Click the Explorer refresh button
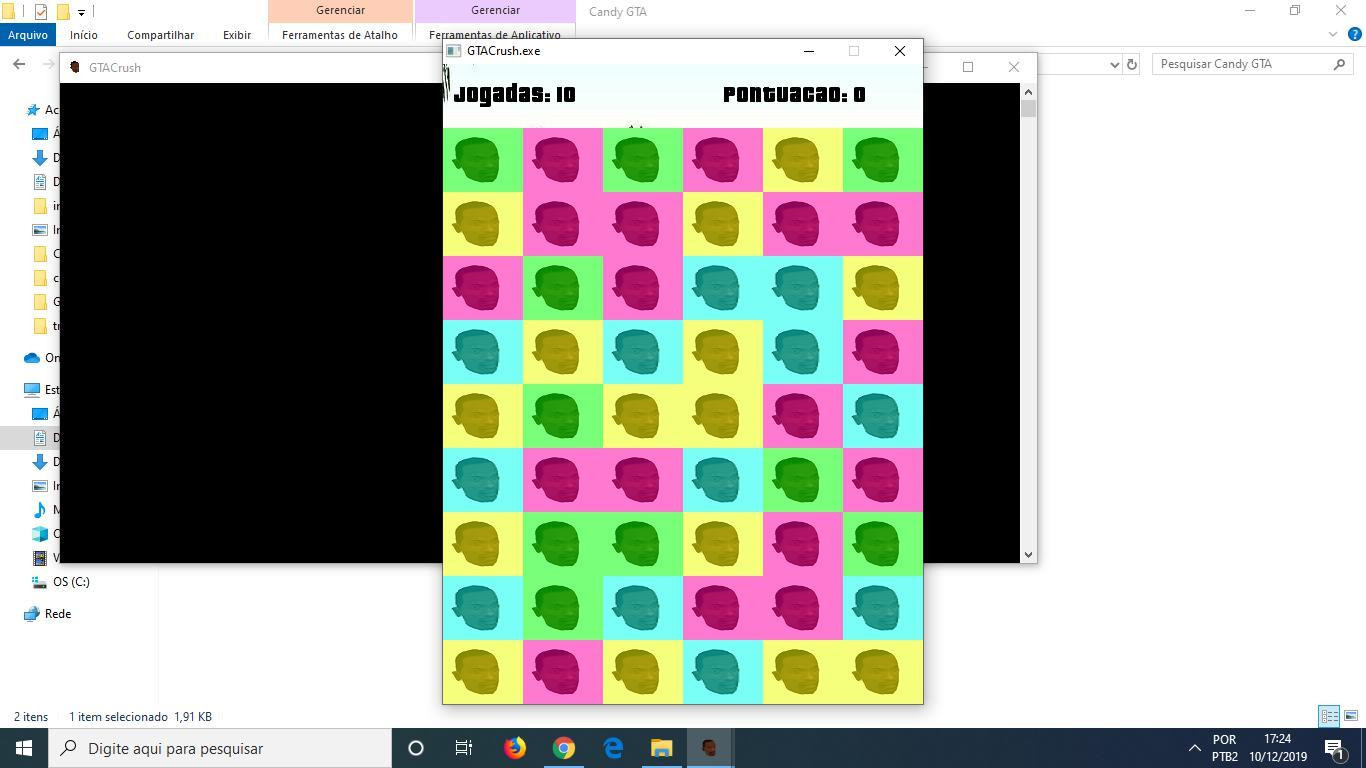1366x768 pixels. (x=1132, y=64)
